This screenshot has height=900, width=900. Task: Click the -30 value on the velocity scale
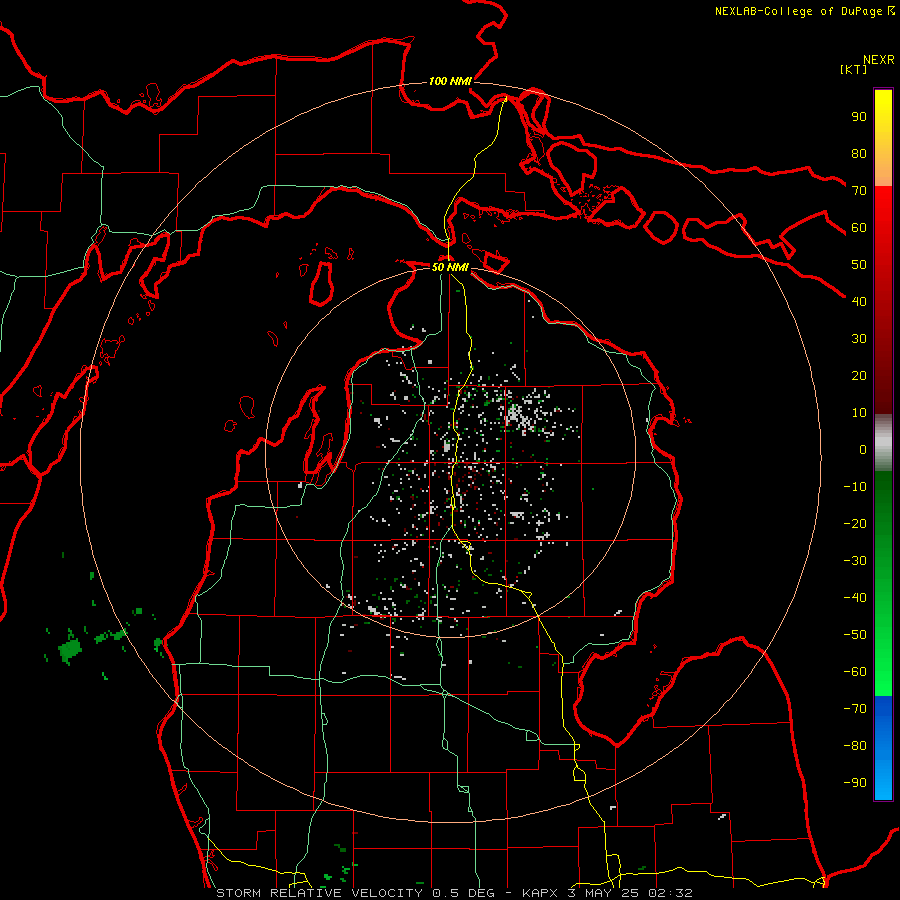[855, 561]
